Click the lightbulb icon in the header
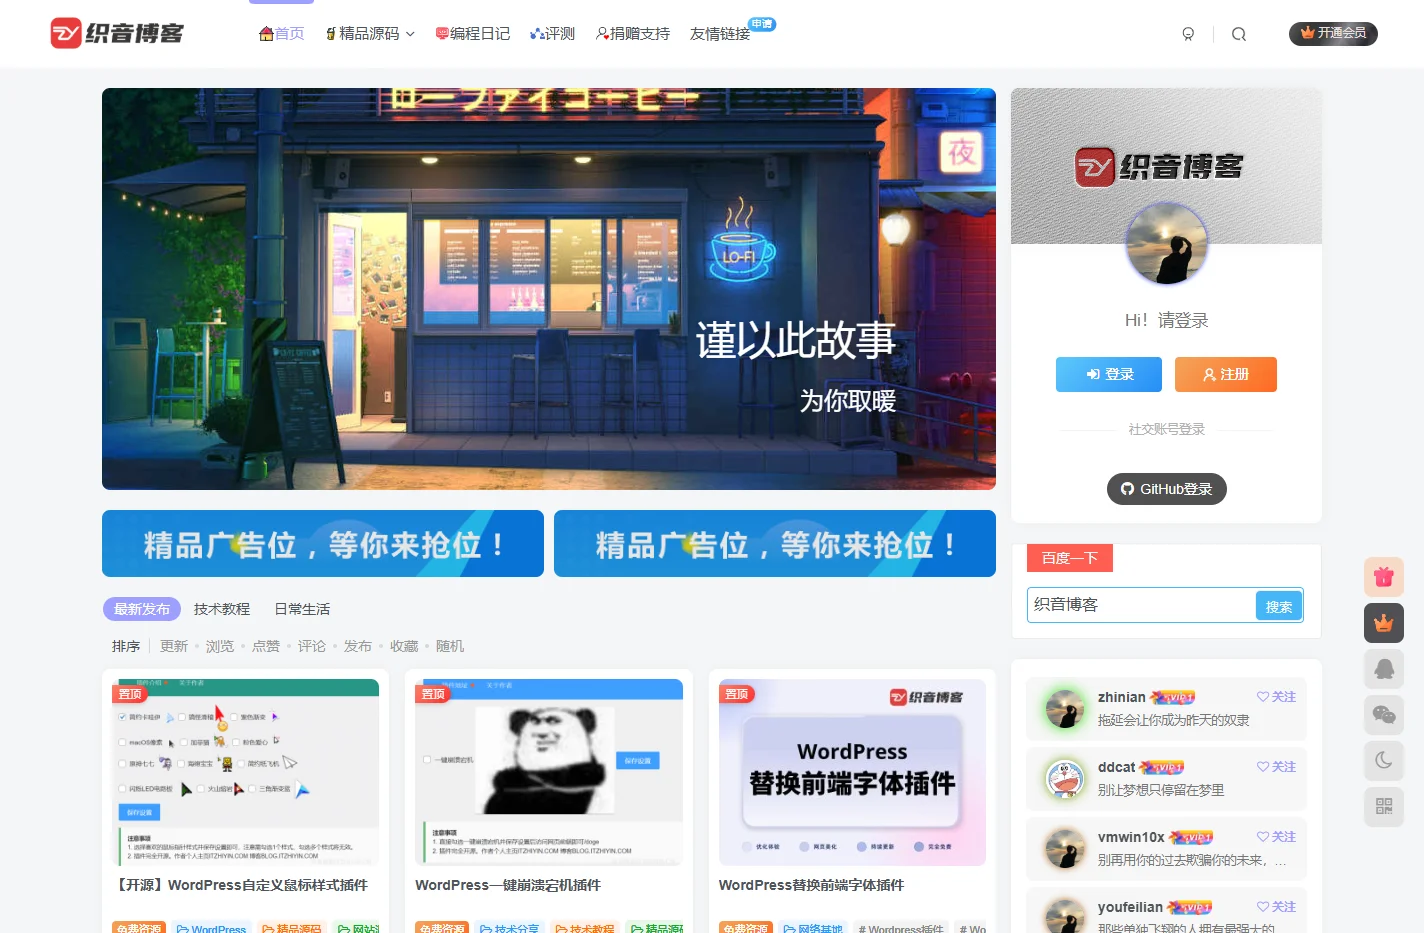1424x933 pixels. (1188, 34)
